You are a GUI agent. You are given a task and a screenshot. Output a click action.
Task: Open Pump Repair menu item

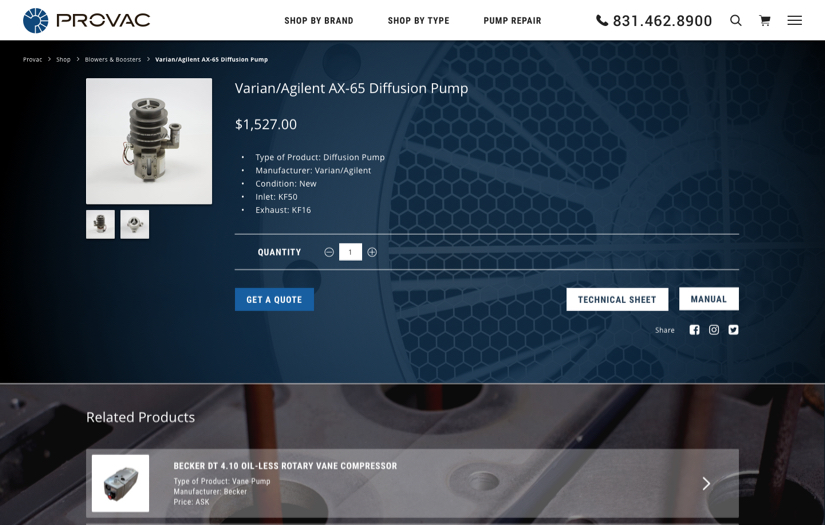tap(512, 21)
